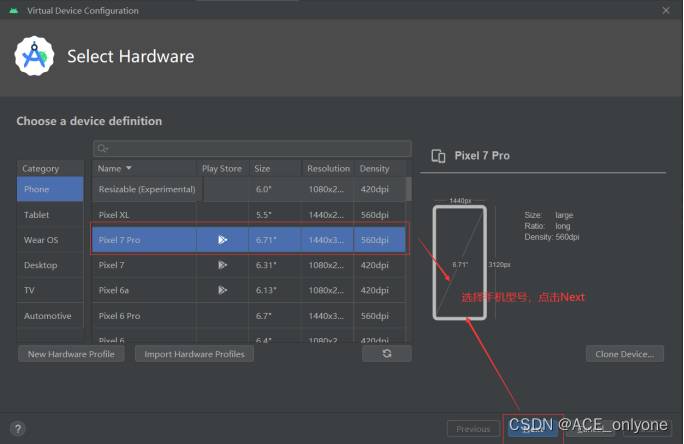Click the refresh device list icon button
The image size is (684, 444).
pyautogui.click(x=386, y=354)
